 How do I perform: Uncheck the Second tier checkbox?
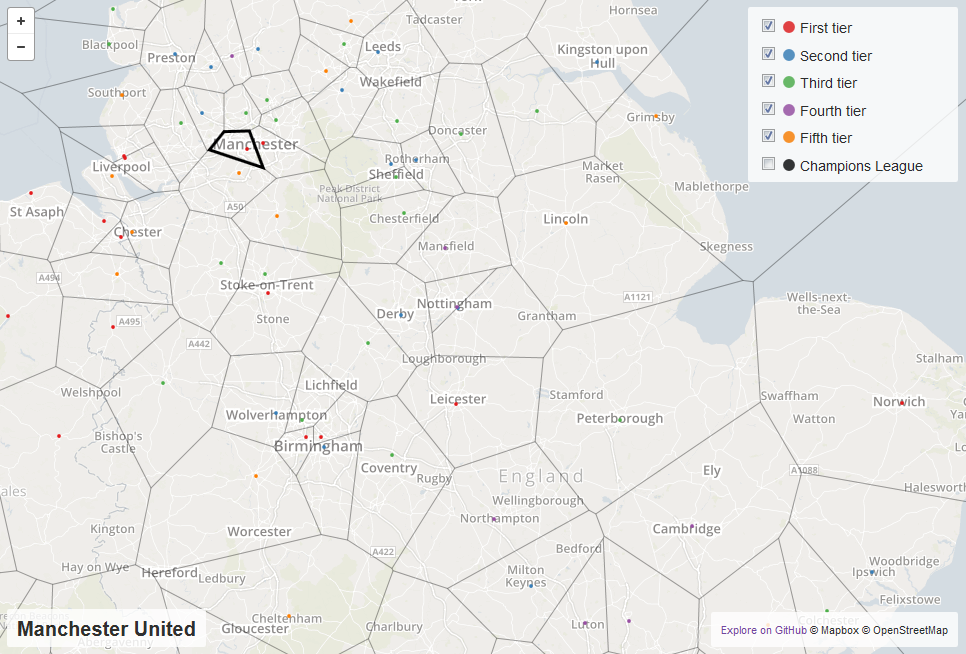768,54
